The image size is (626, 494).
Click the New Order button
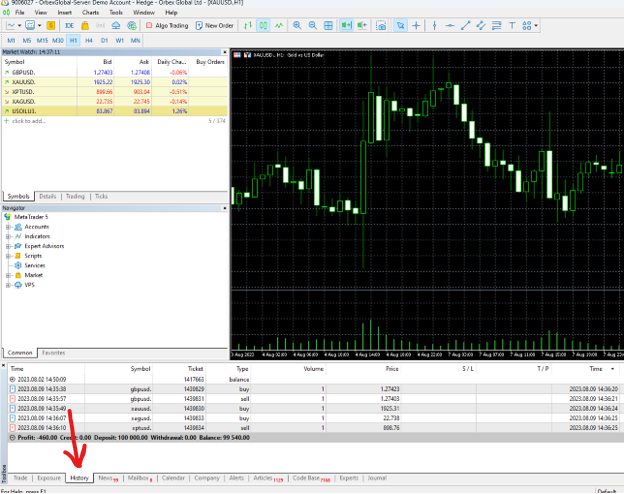point(214,26)
